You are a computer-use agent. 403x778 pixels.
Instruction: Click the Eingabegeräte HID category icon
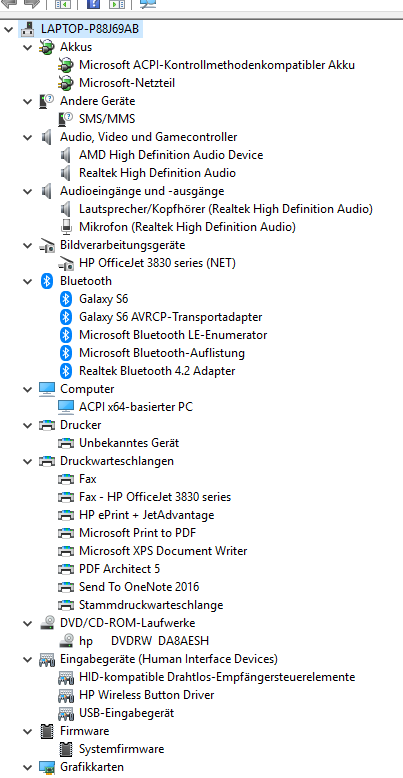(47, 659)
